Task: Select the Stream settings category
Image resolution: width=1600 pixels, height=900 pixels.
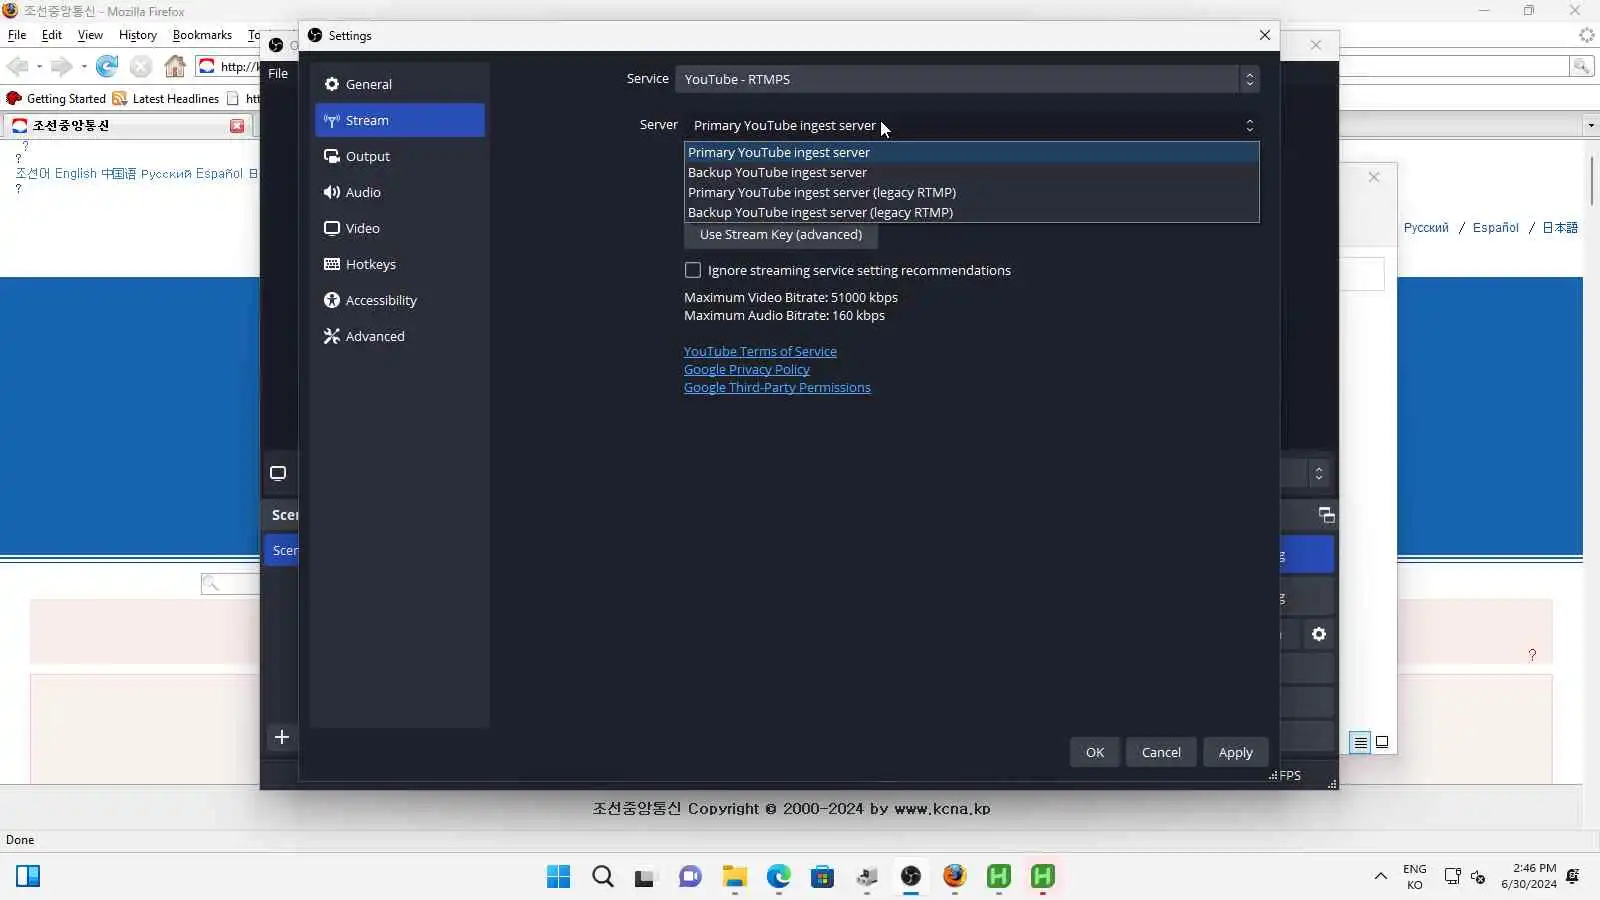Action: click(x=399, y=120)
